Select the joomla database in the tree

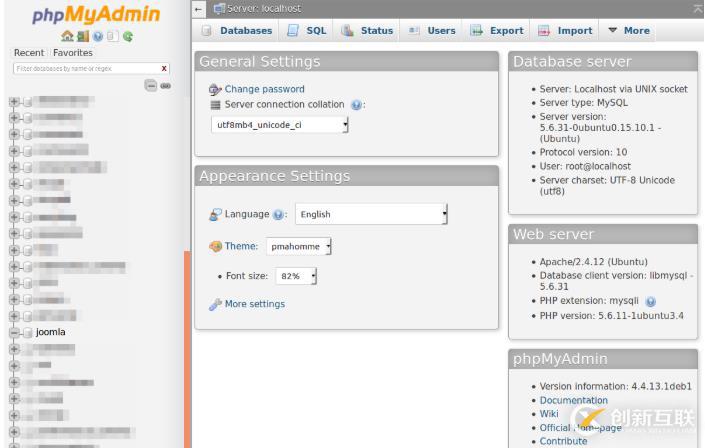pos(50,332)
